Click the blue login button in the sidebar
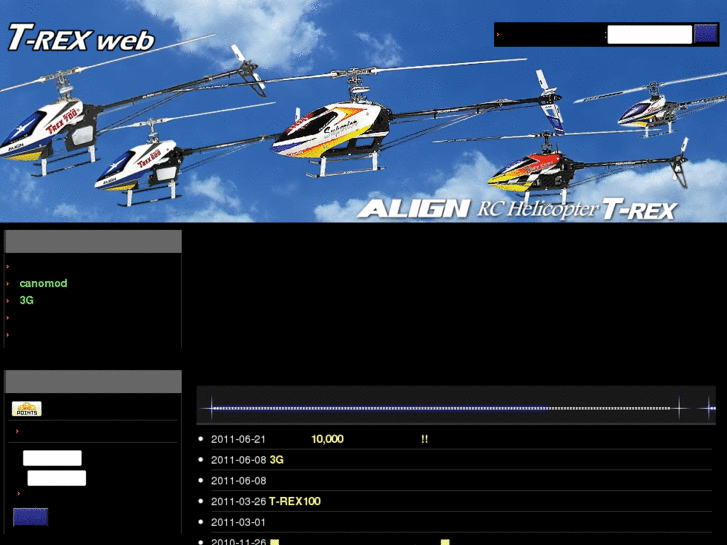This screenshot has height=545, width=727. (x=31, y=517)
